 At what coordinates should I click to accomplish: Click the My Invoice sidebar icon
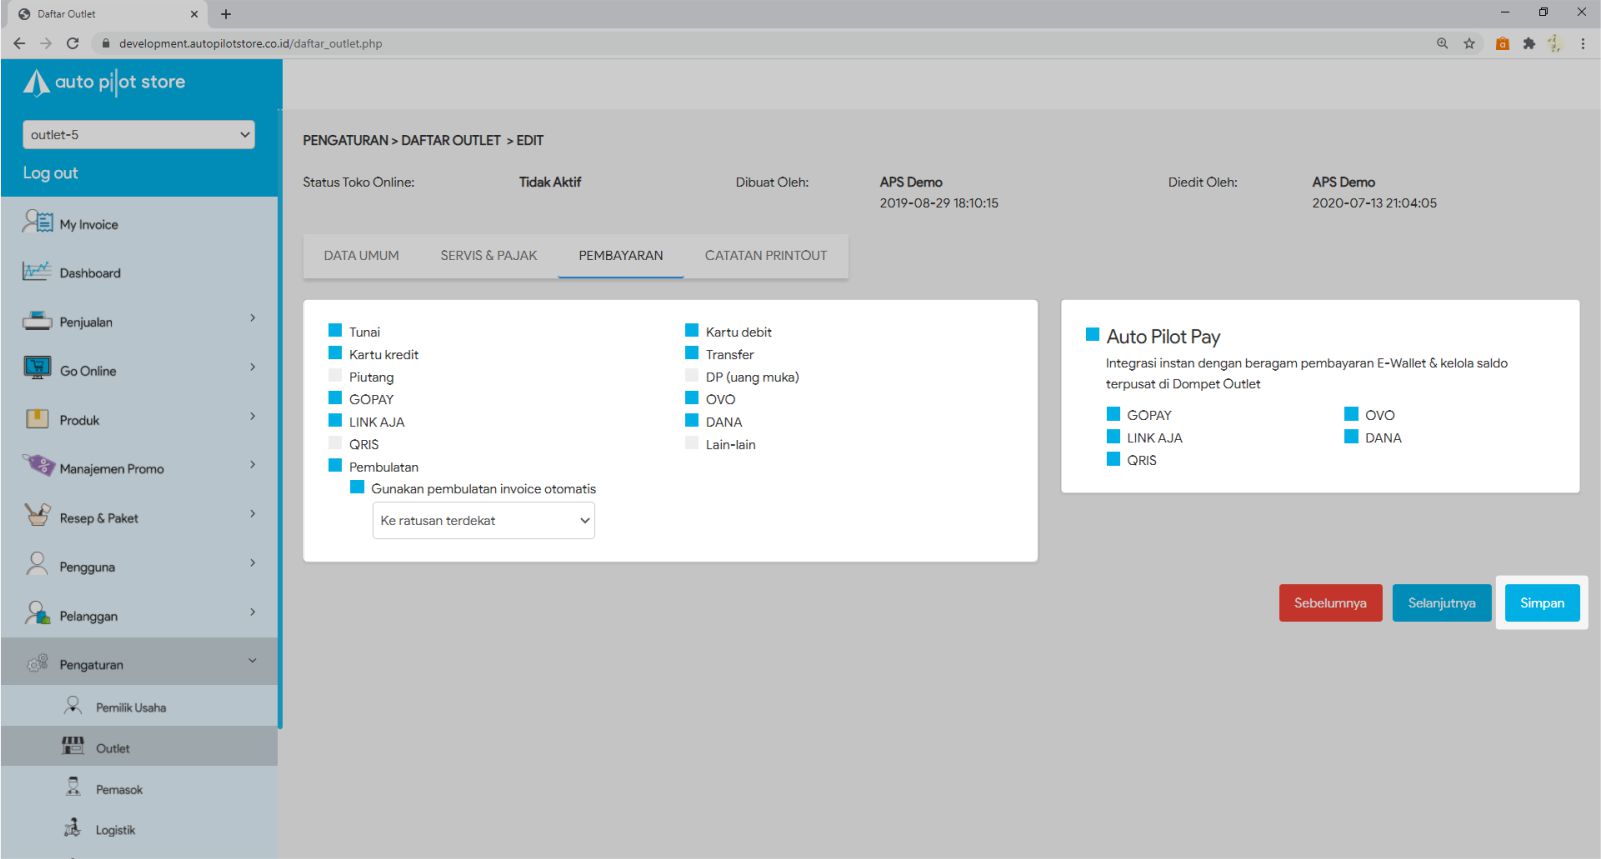37,222
